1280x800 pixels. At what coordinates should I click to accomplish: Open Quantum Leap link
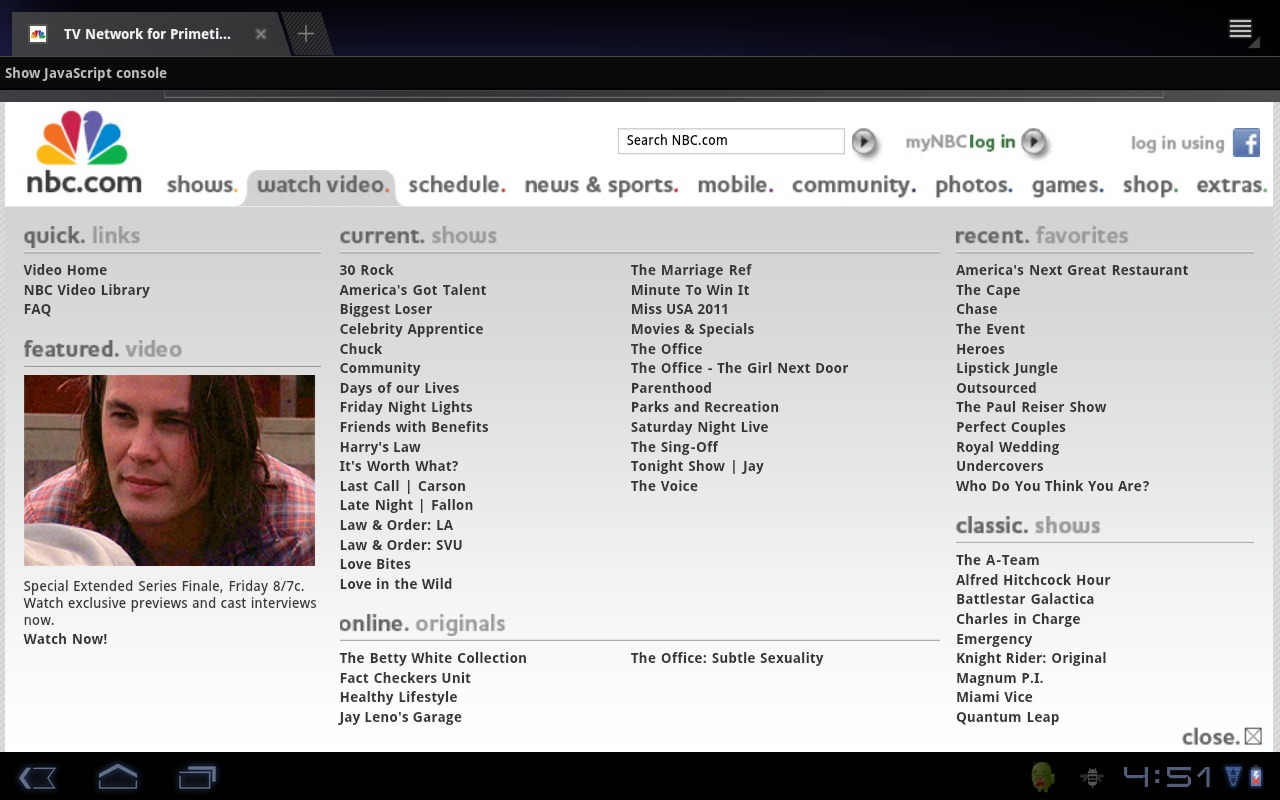click(x=1007, y=717)
